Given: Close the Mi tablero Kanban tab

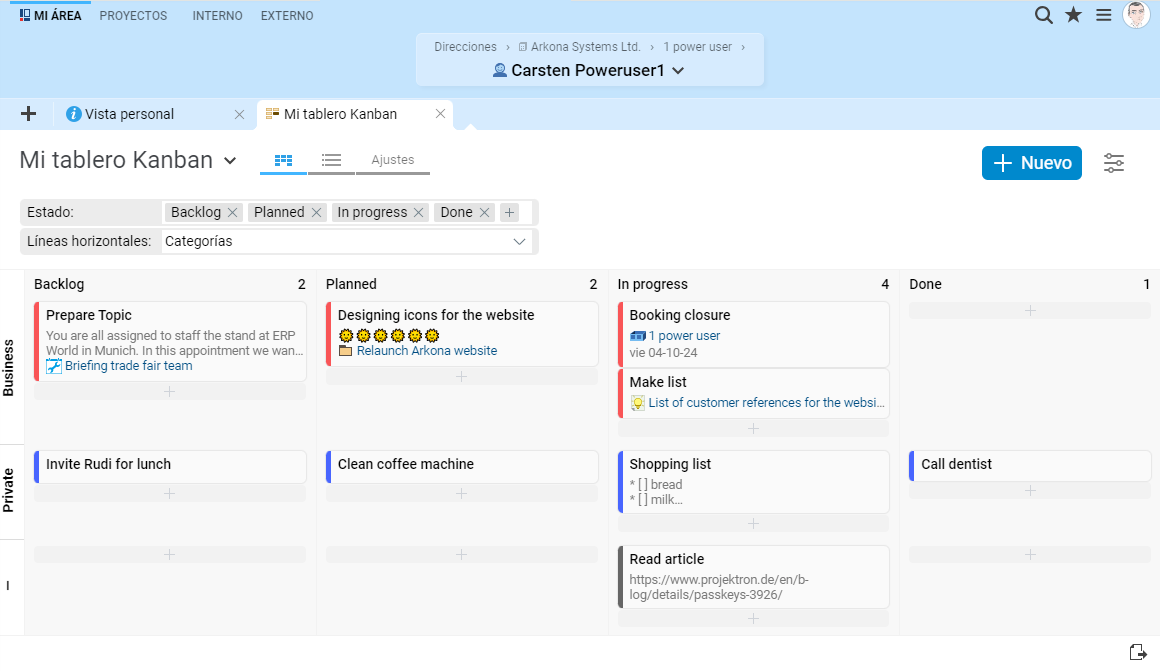Looking at the screenshot, I should click(440, 113).
